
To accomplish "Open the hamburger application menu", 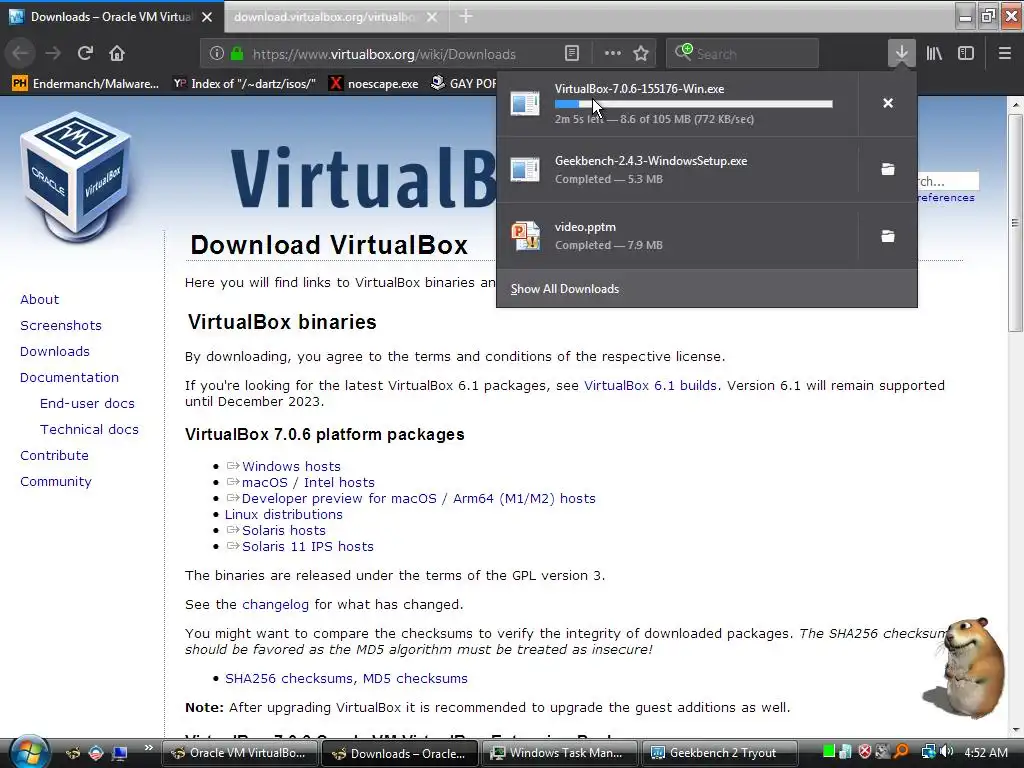I will pyautogui.click(x=1004, y=54).
